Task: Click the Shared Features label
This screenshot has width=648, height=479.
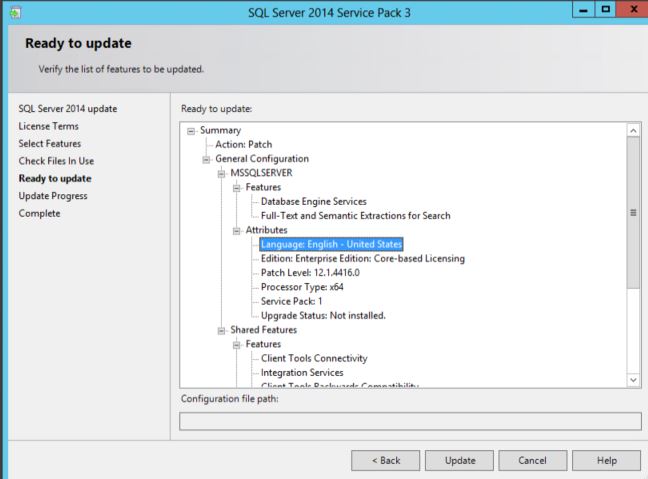Action: click(x=263, y=330)
